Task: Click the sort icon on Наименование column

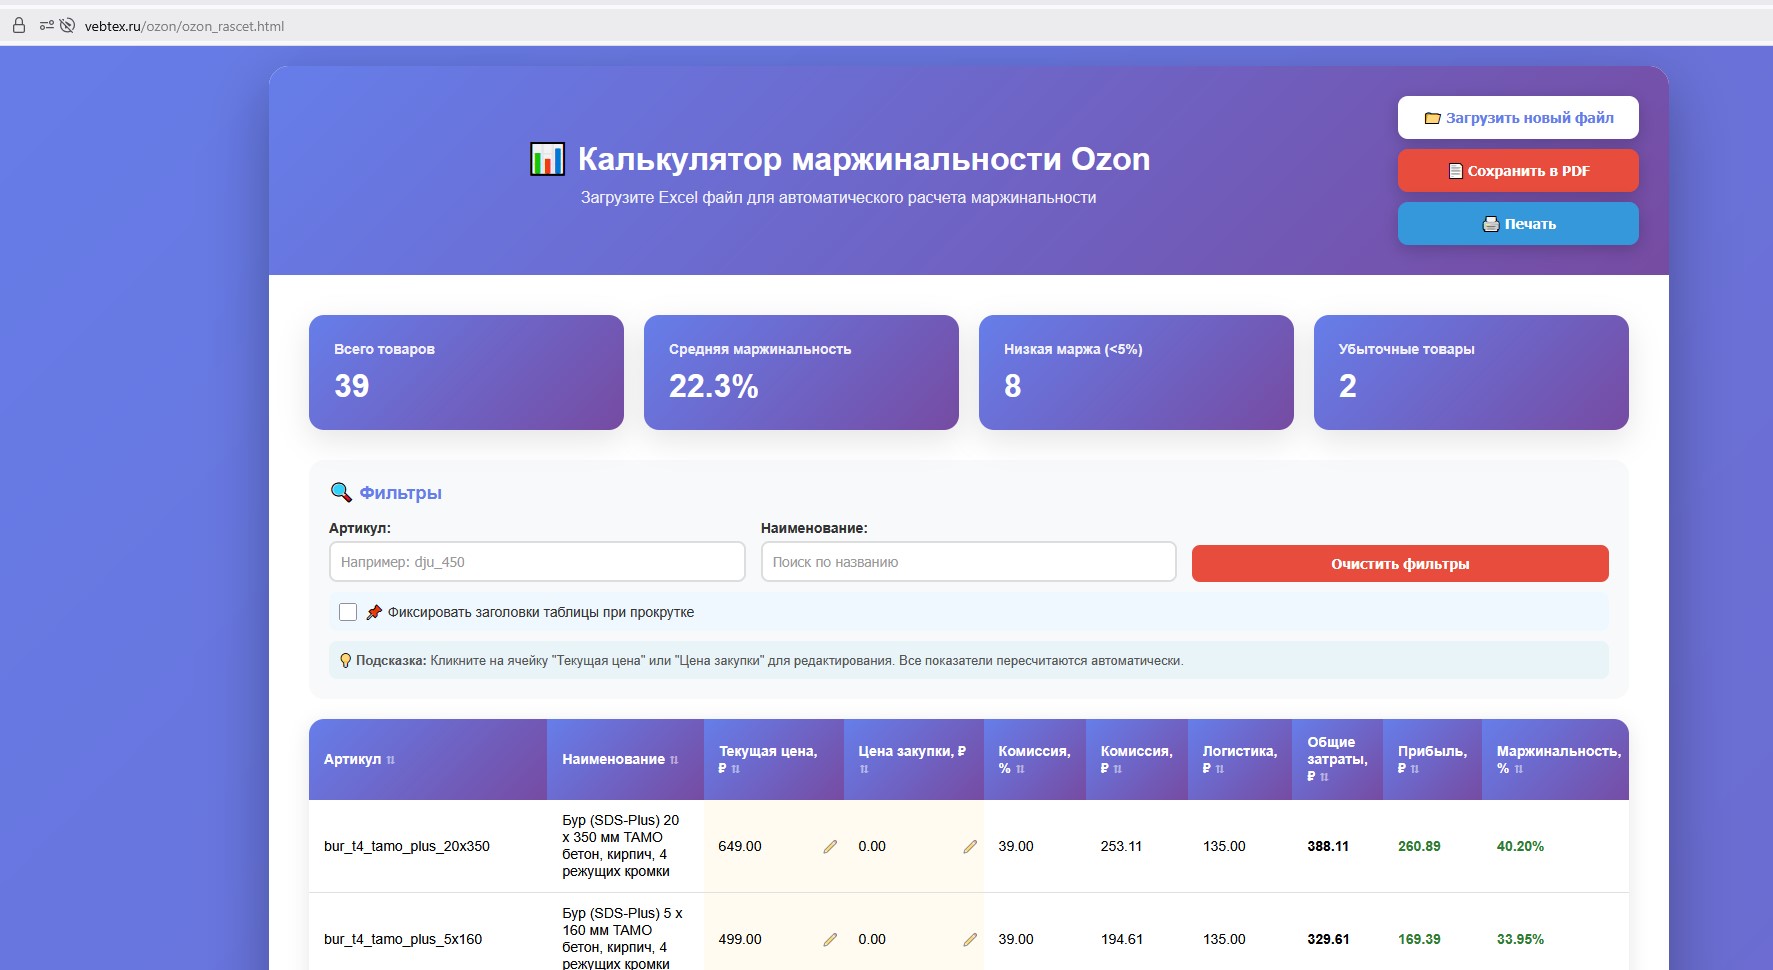Action: point(676,760)
